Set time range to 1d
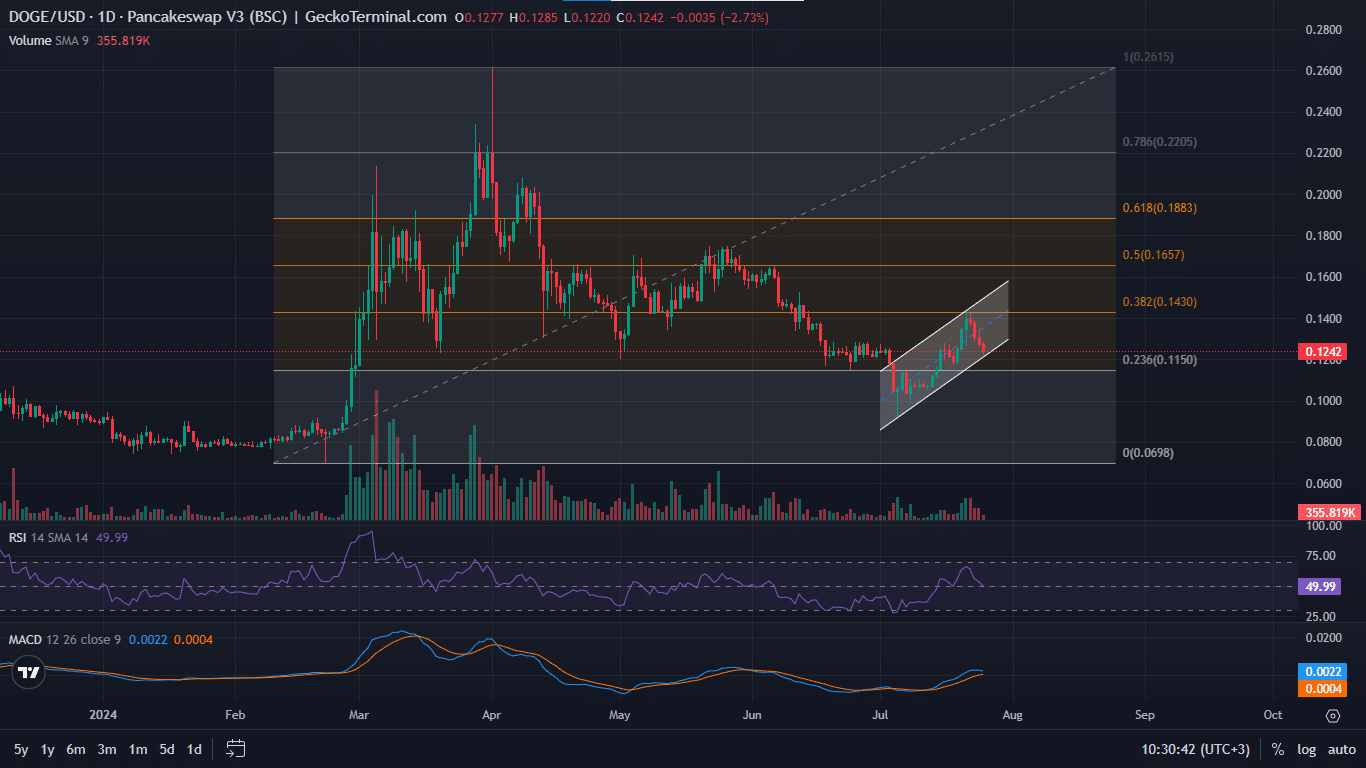Screen dimensions: 1366x768 pos(194,749)
